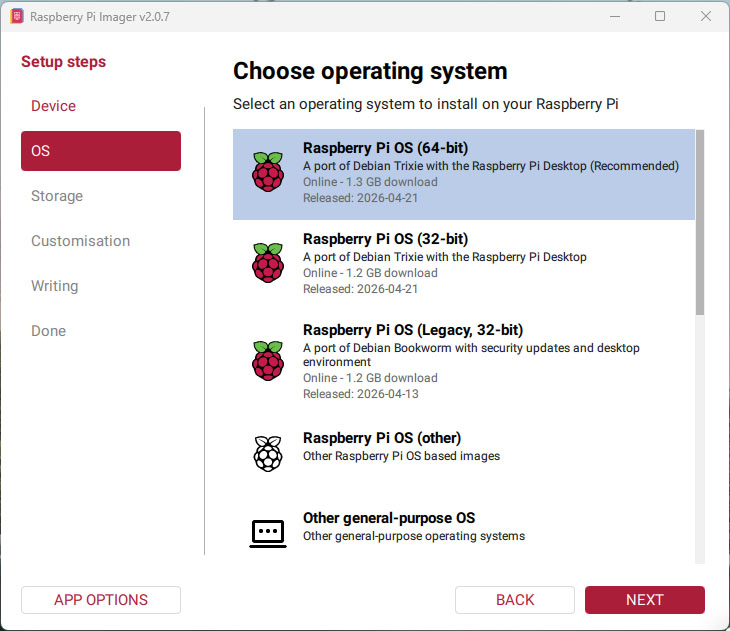Click 'A port of Debian Bookworm' description
Viewport: 730px width, 631px height.
(x=471, y=355)
